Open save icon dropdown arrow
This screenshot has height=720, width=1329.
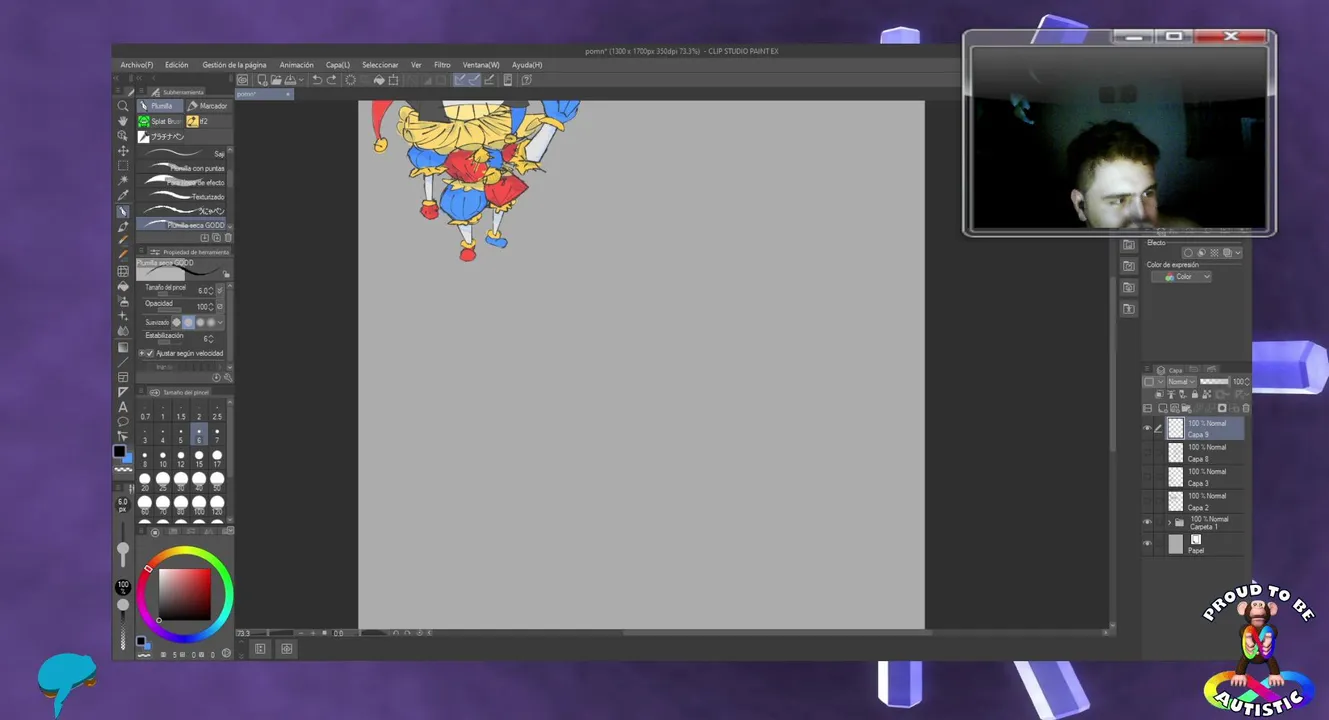click(301, 80)
